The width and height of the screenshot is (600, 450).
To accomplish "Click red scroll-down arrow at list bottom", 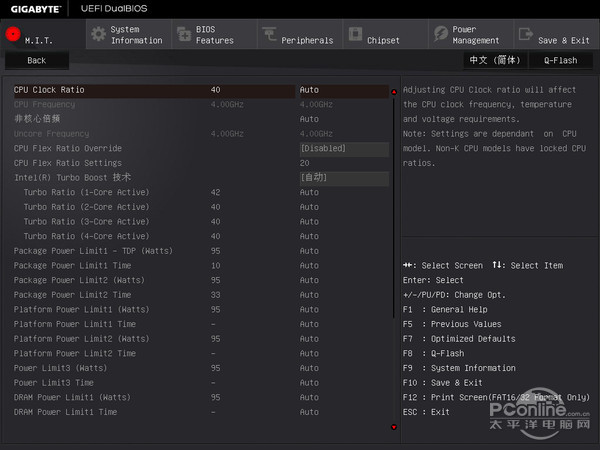I will [x=394, y=426].
